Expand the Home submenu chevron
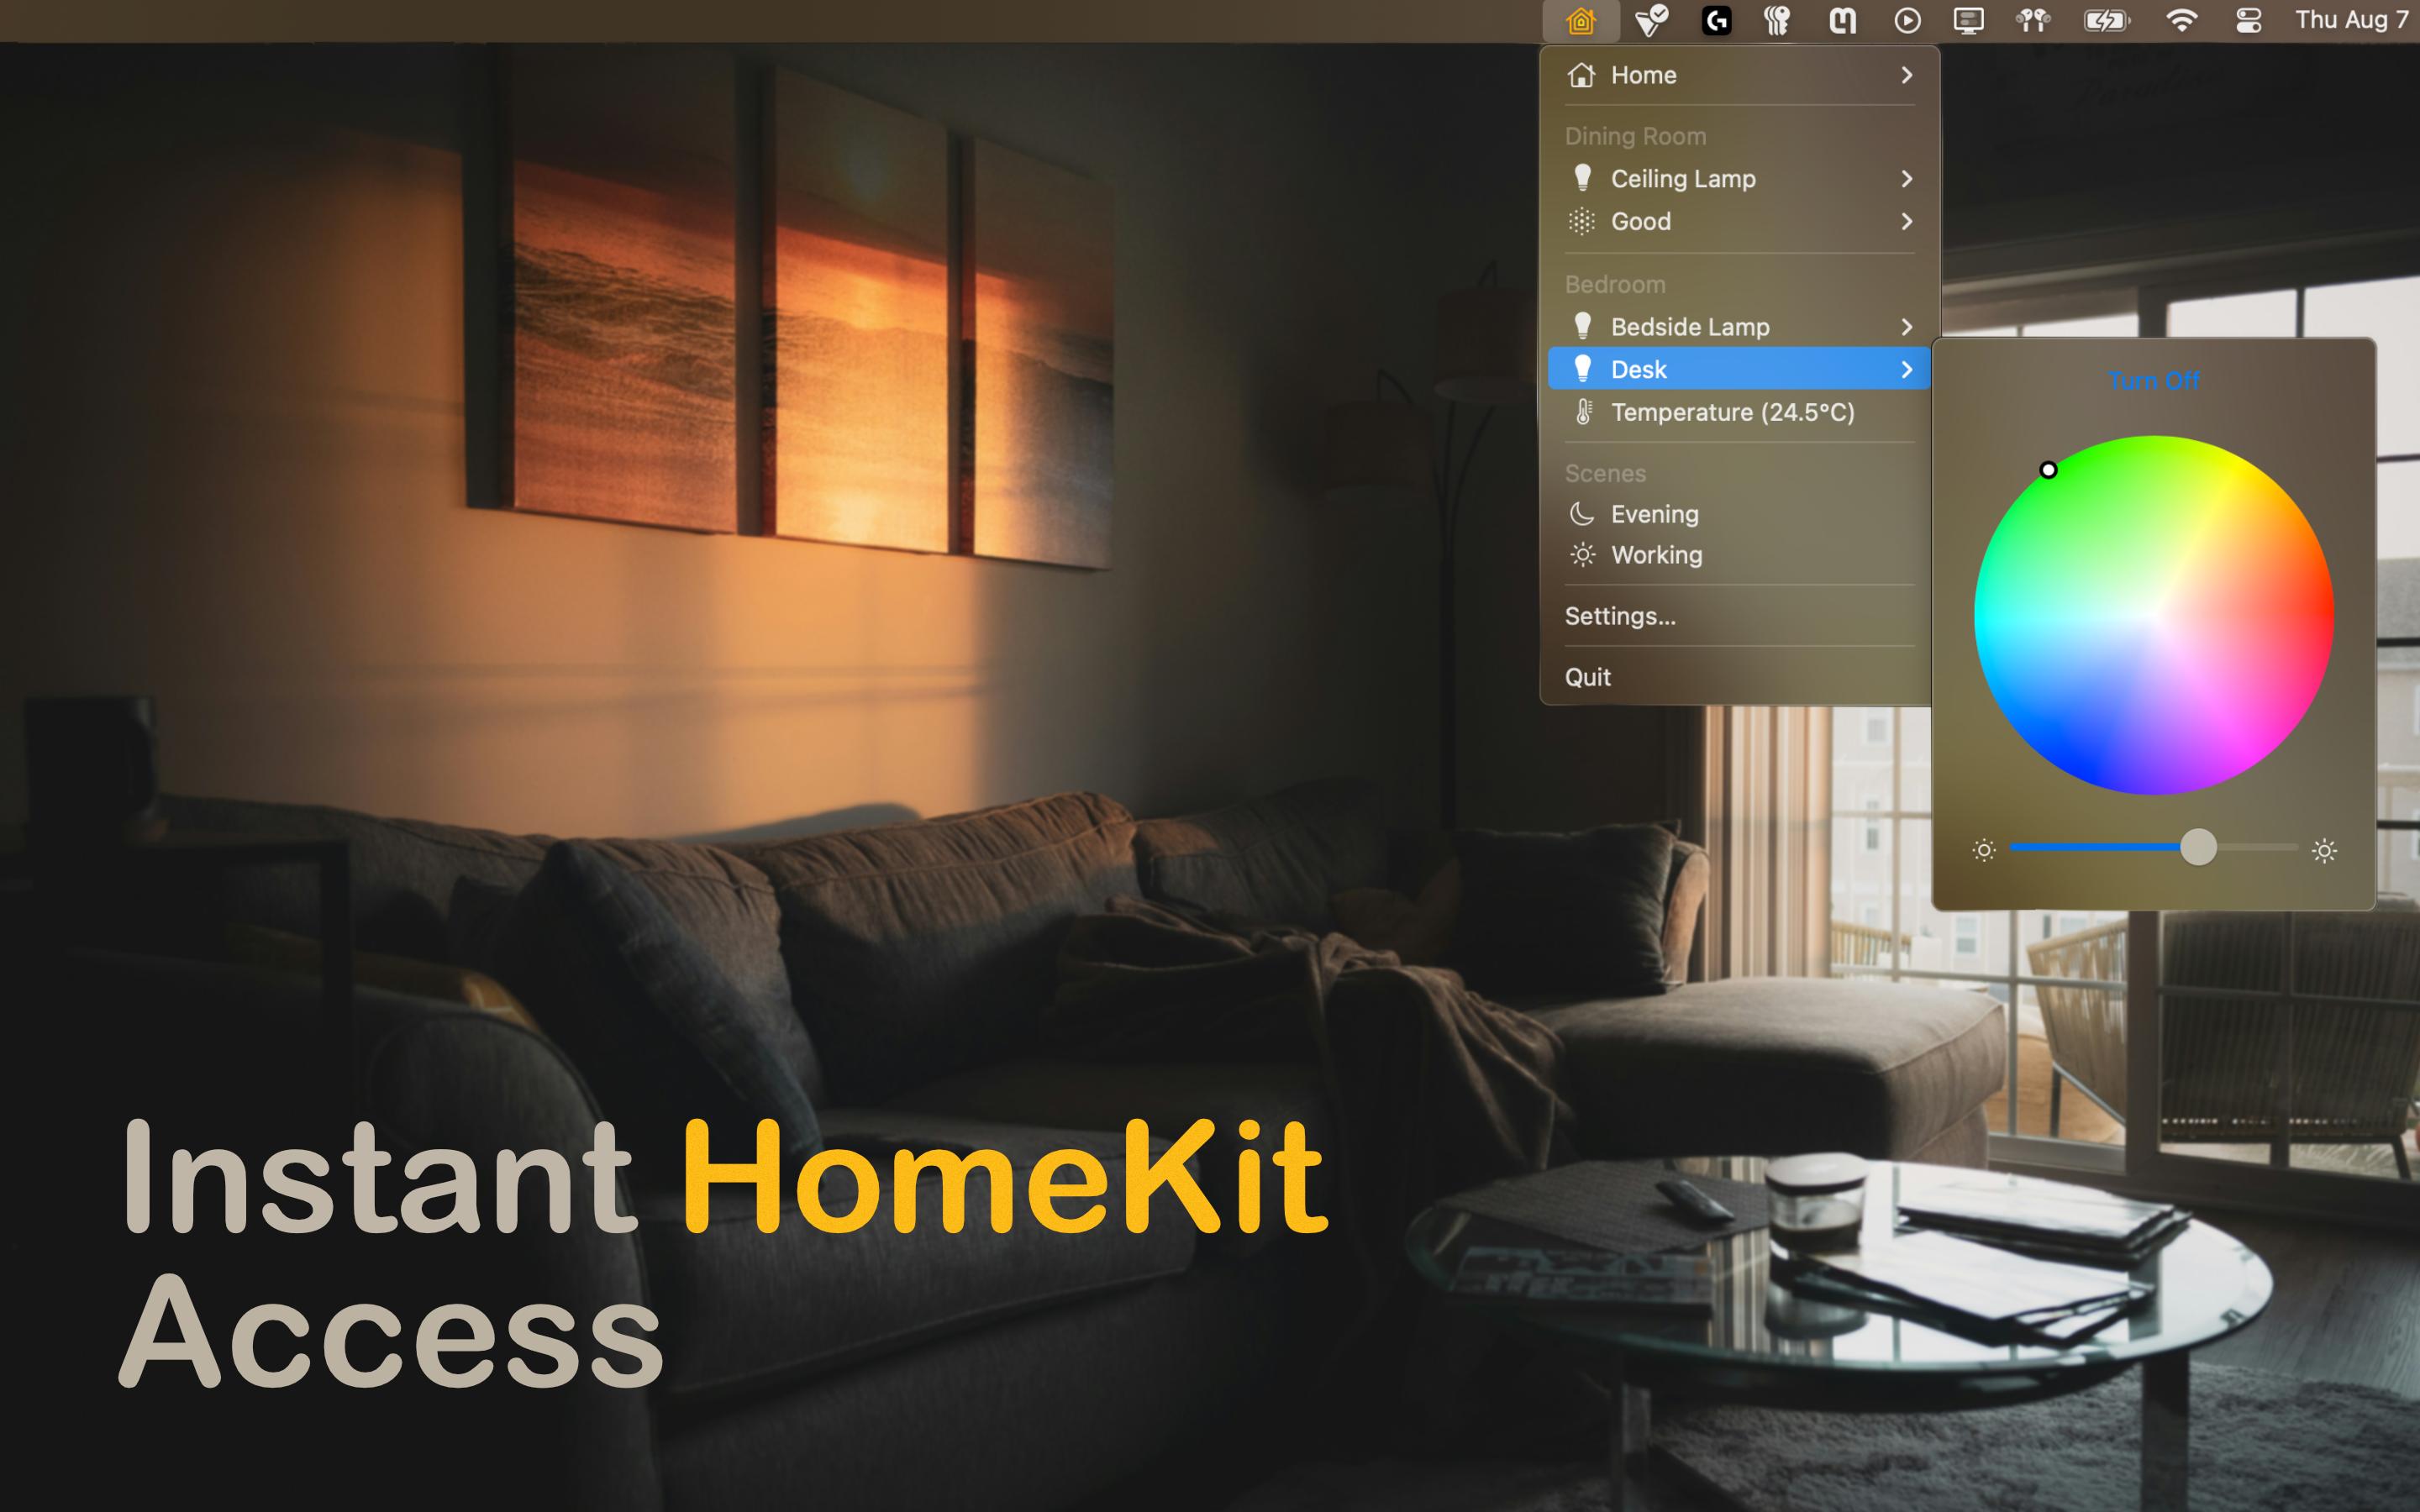Image resolution: width=2420 pixels, height=1512 pixels. coord(1906,75)
